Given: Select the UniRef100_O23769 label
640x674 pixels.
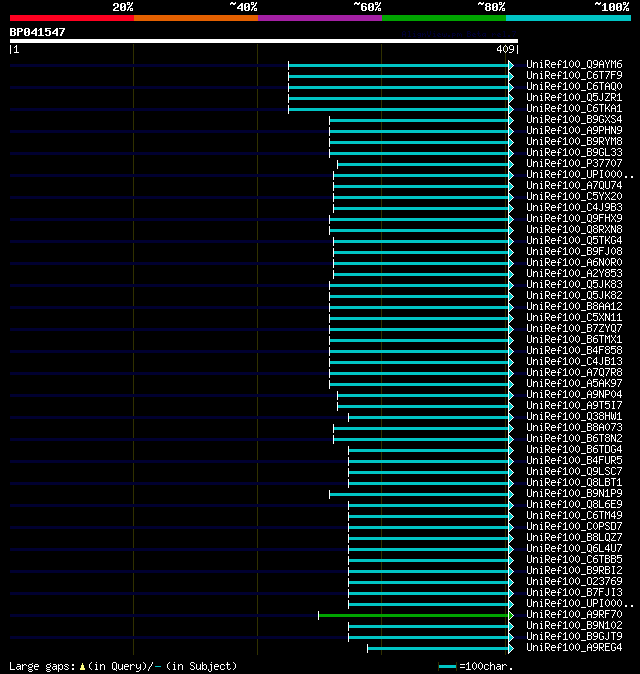Looking at the screenshot, I should coord(574,582).
